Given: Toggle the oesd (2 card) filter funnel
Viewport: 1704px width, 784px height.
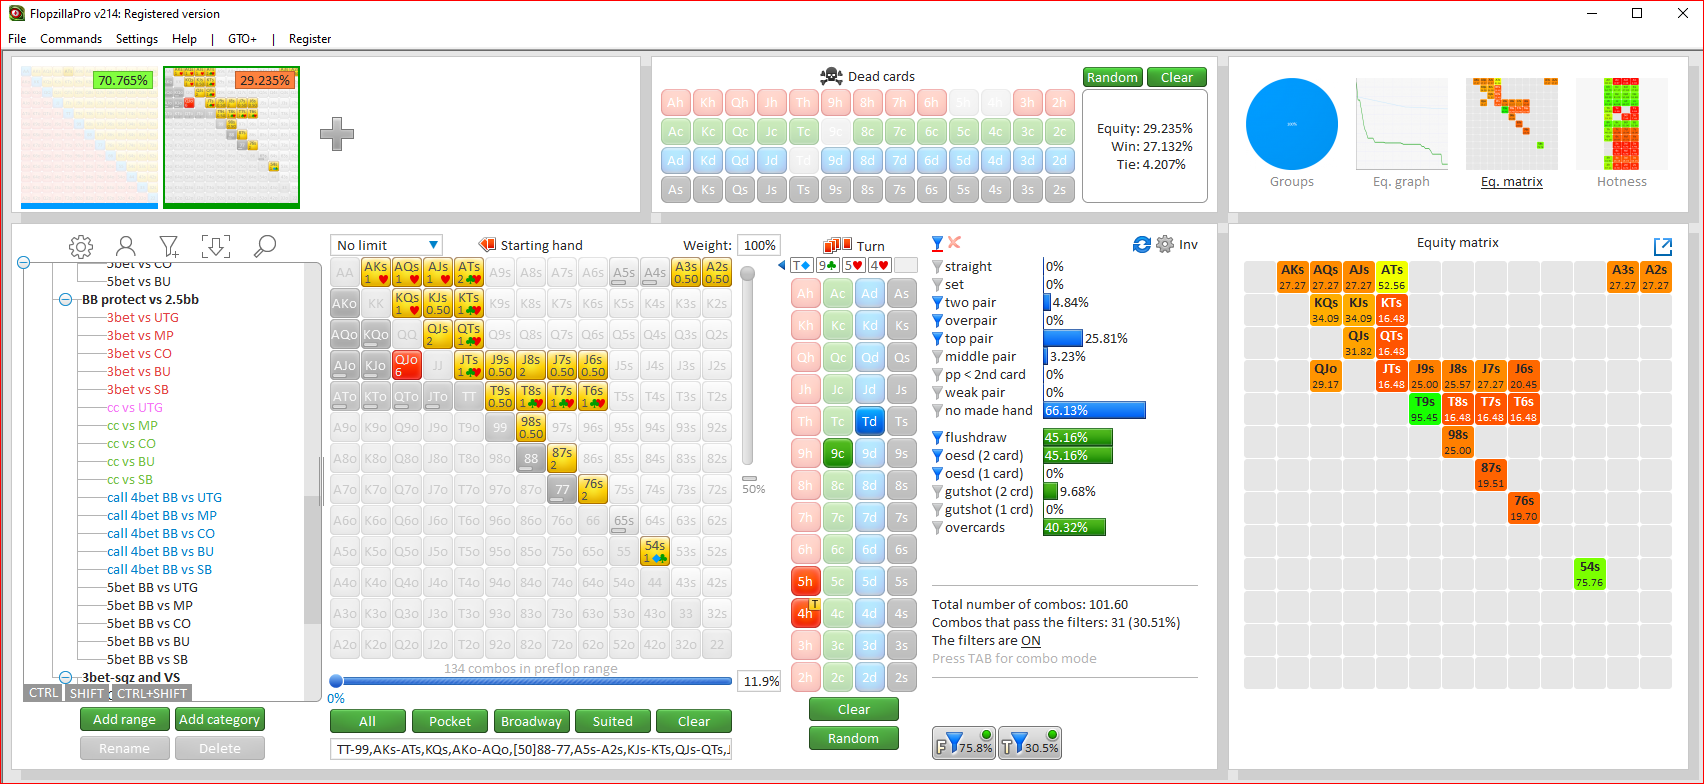Looking at the screenshot, I should point(937,456).
